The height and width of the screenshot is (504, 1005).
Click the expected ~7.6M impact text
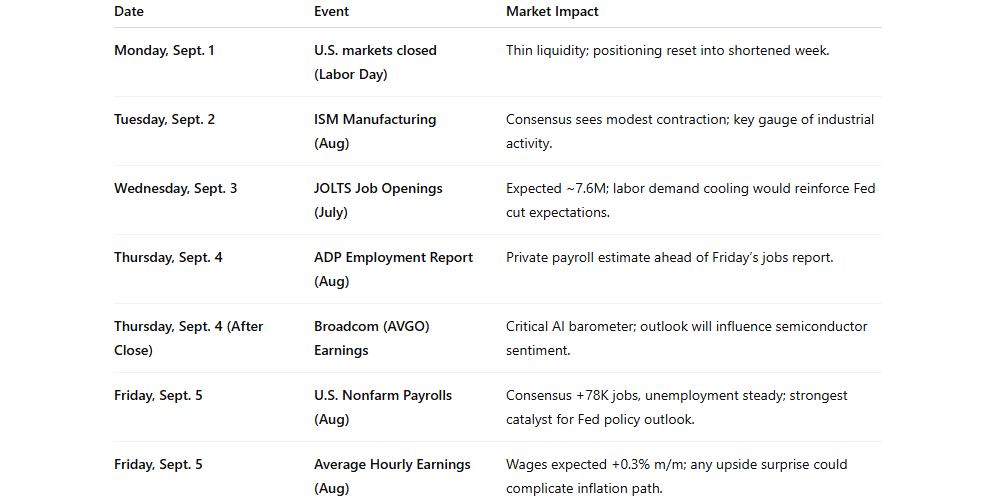(x=690, y=200)
